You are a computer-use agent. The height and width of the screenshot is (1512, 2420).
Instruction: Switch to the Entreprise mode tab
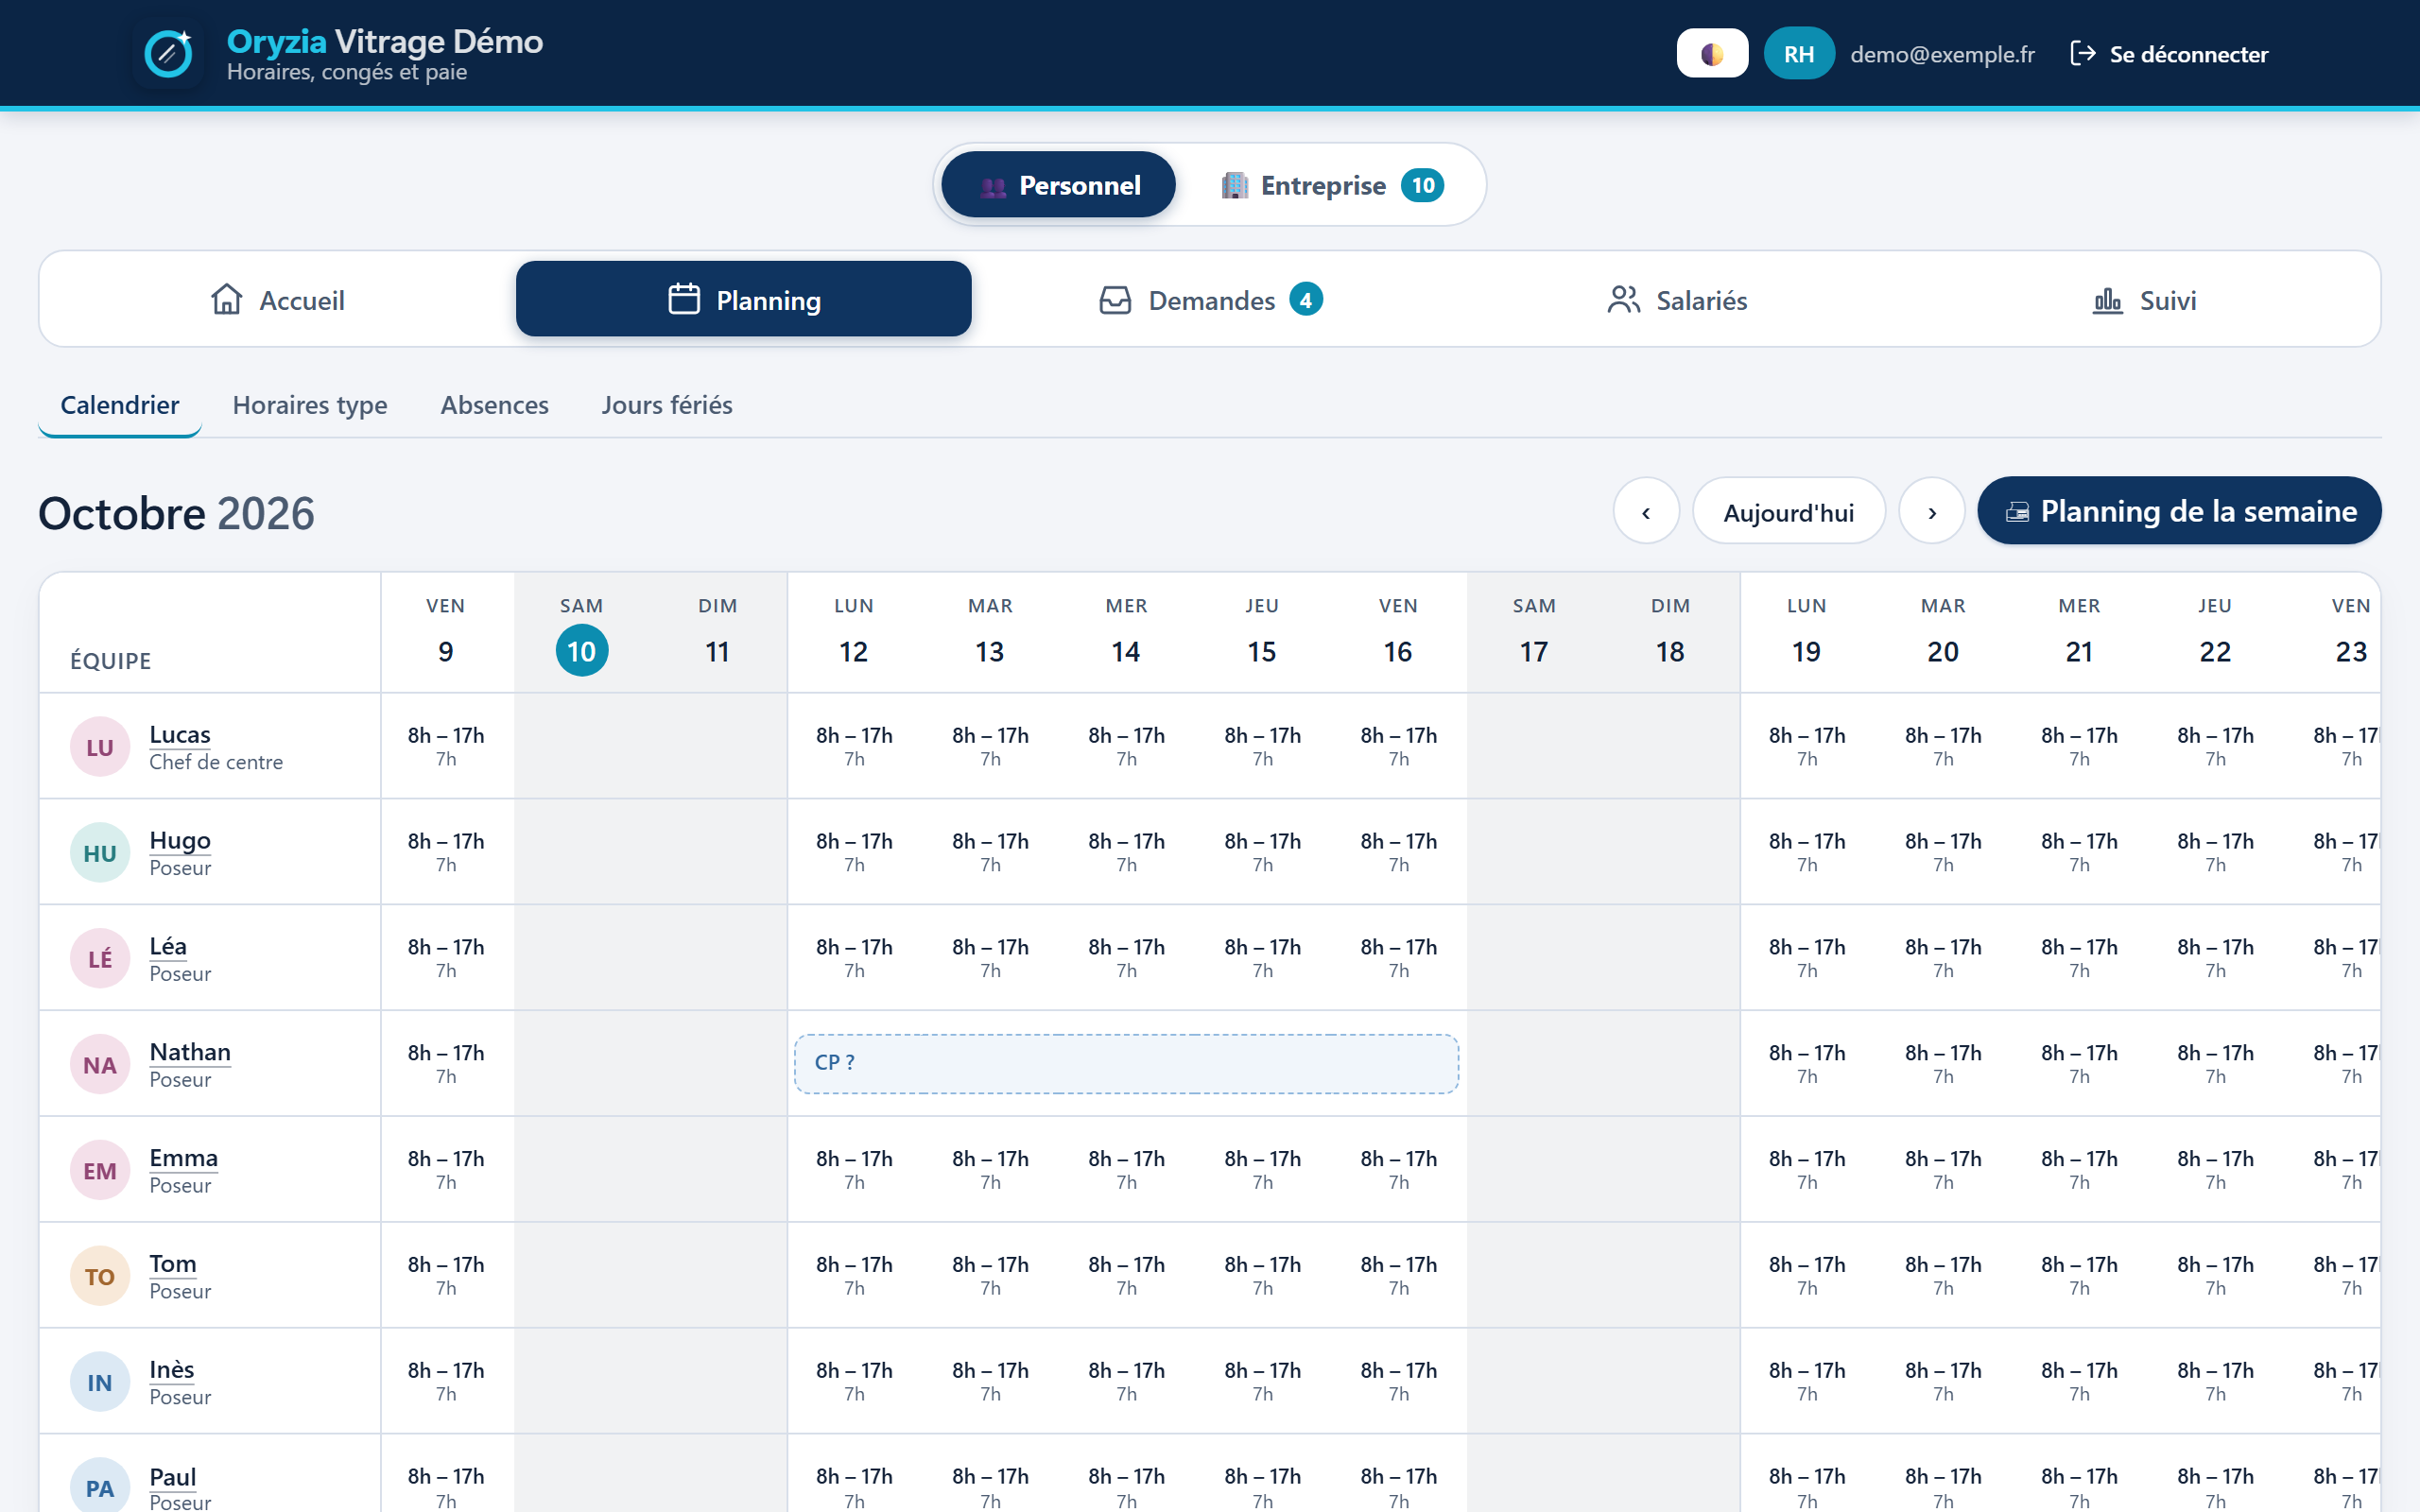click(x=1331, y=185)
